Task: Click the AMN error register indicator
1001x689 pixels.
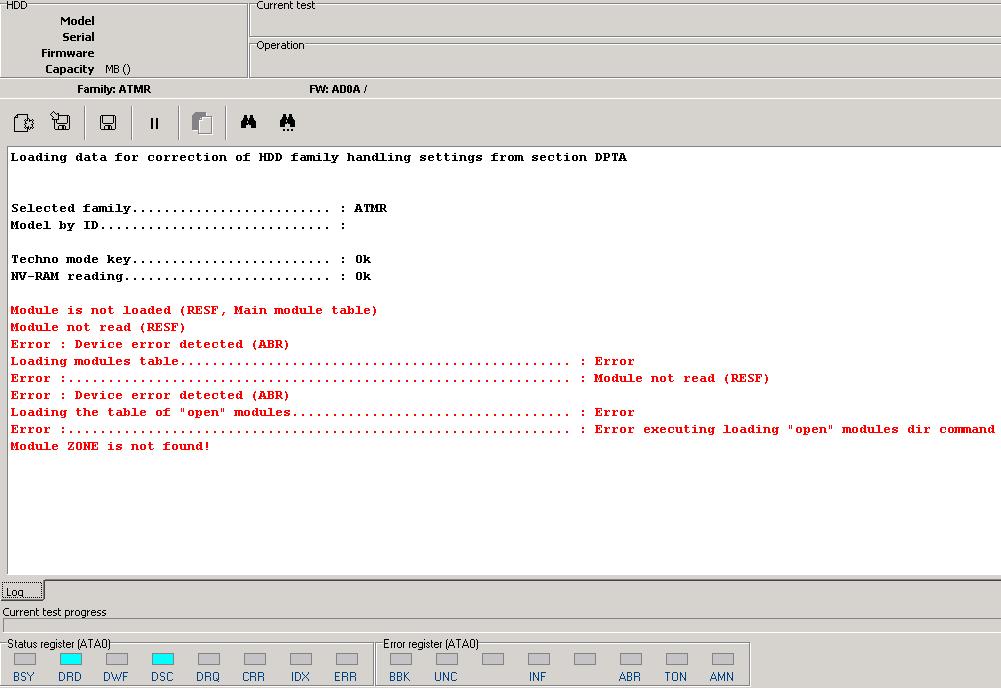Action: click(x=723, y=659)
